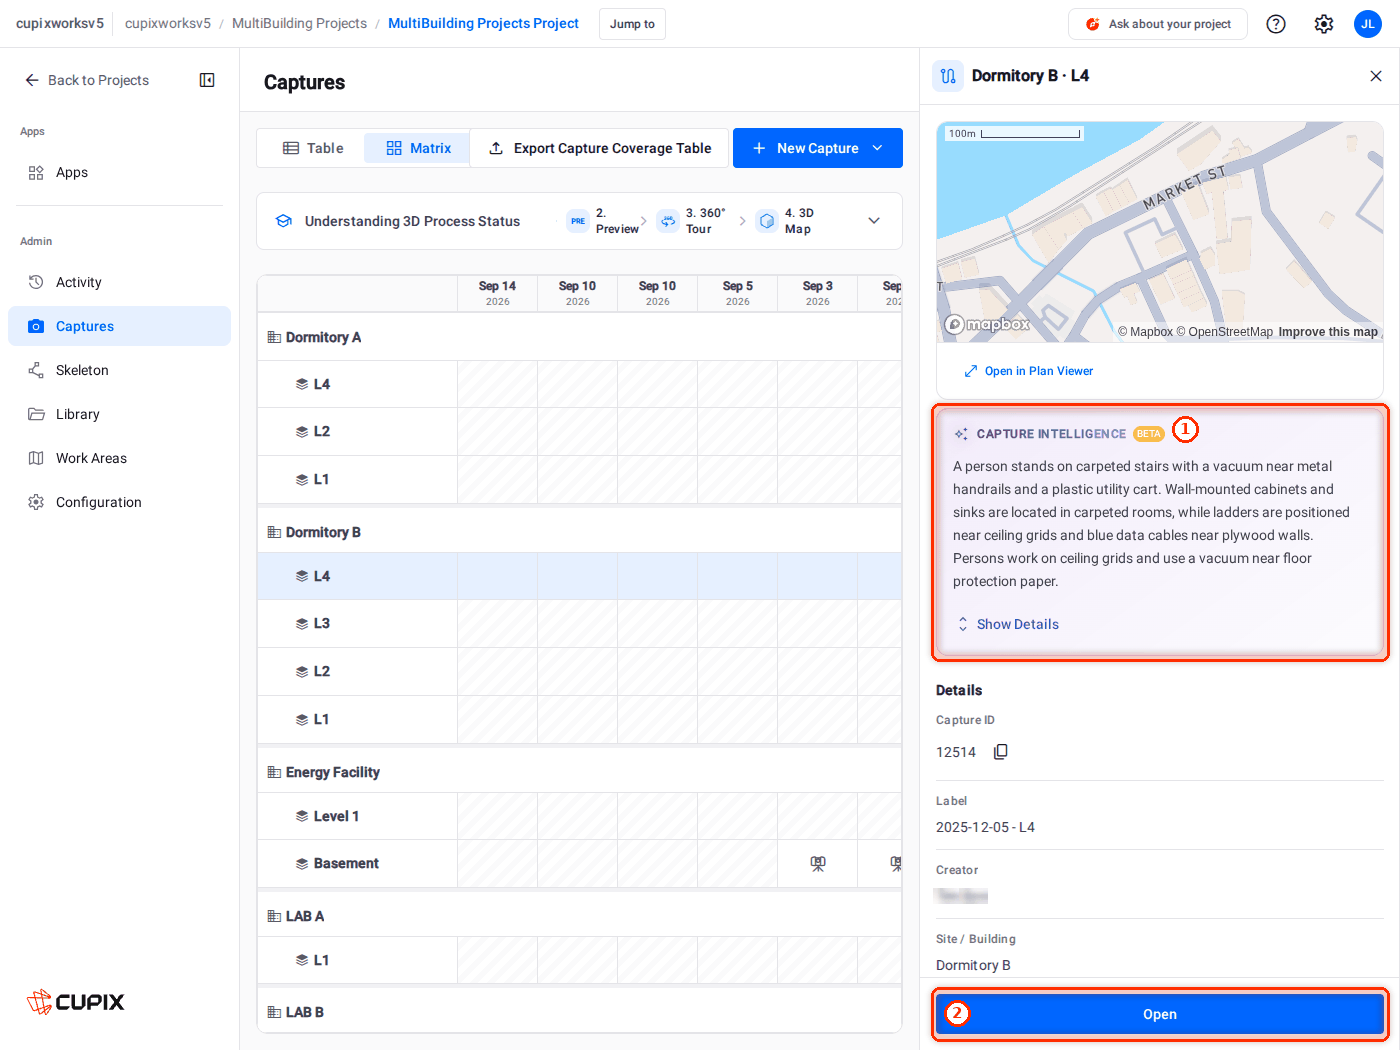This screenshot has width=1400, height=1050.
Task: Click the Back to Projects arrow
Action: click(x=32, y=80)
